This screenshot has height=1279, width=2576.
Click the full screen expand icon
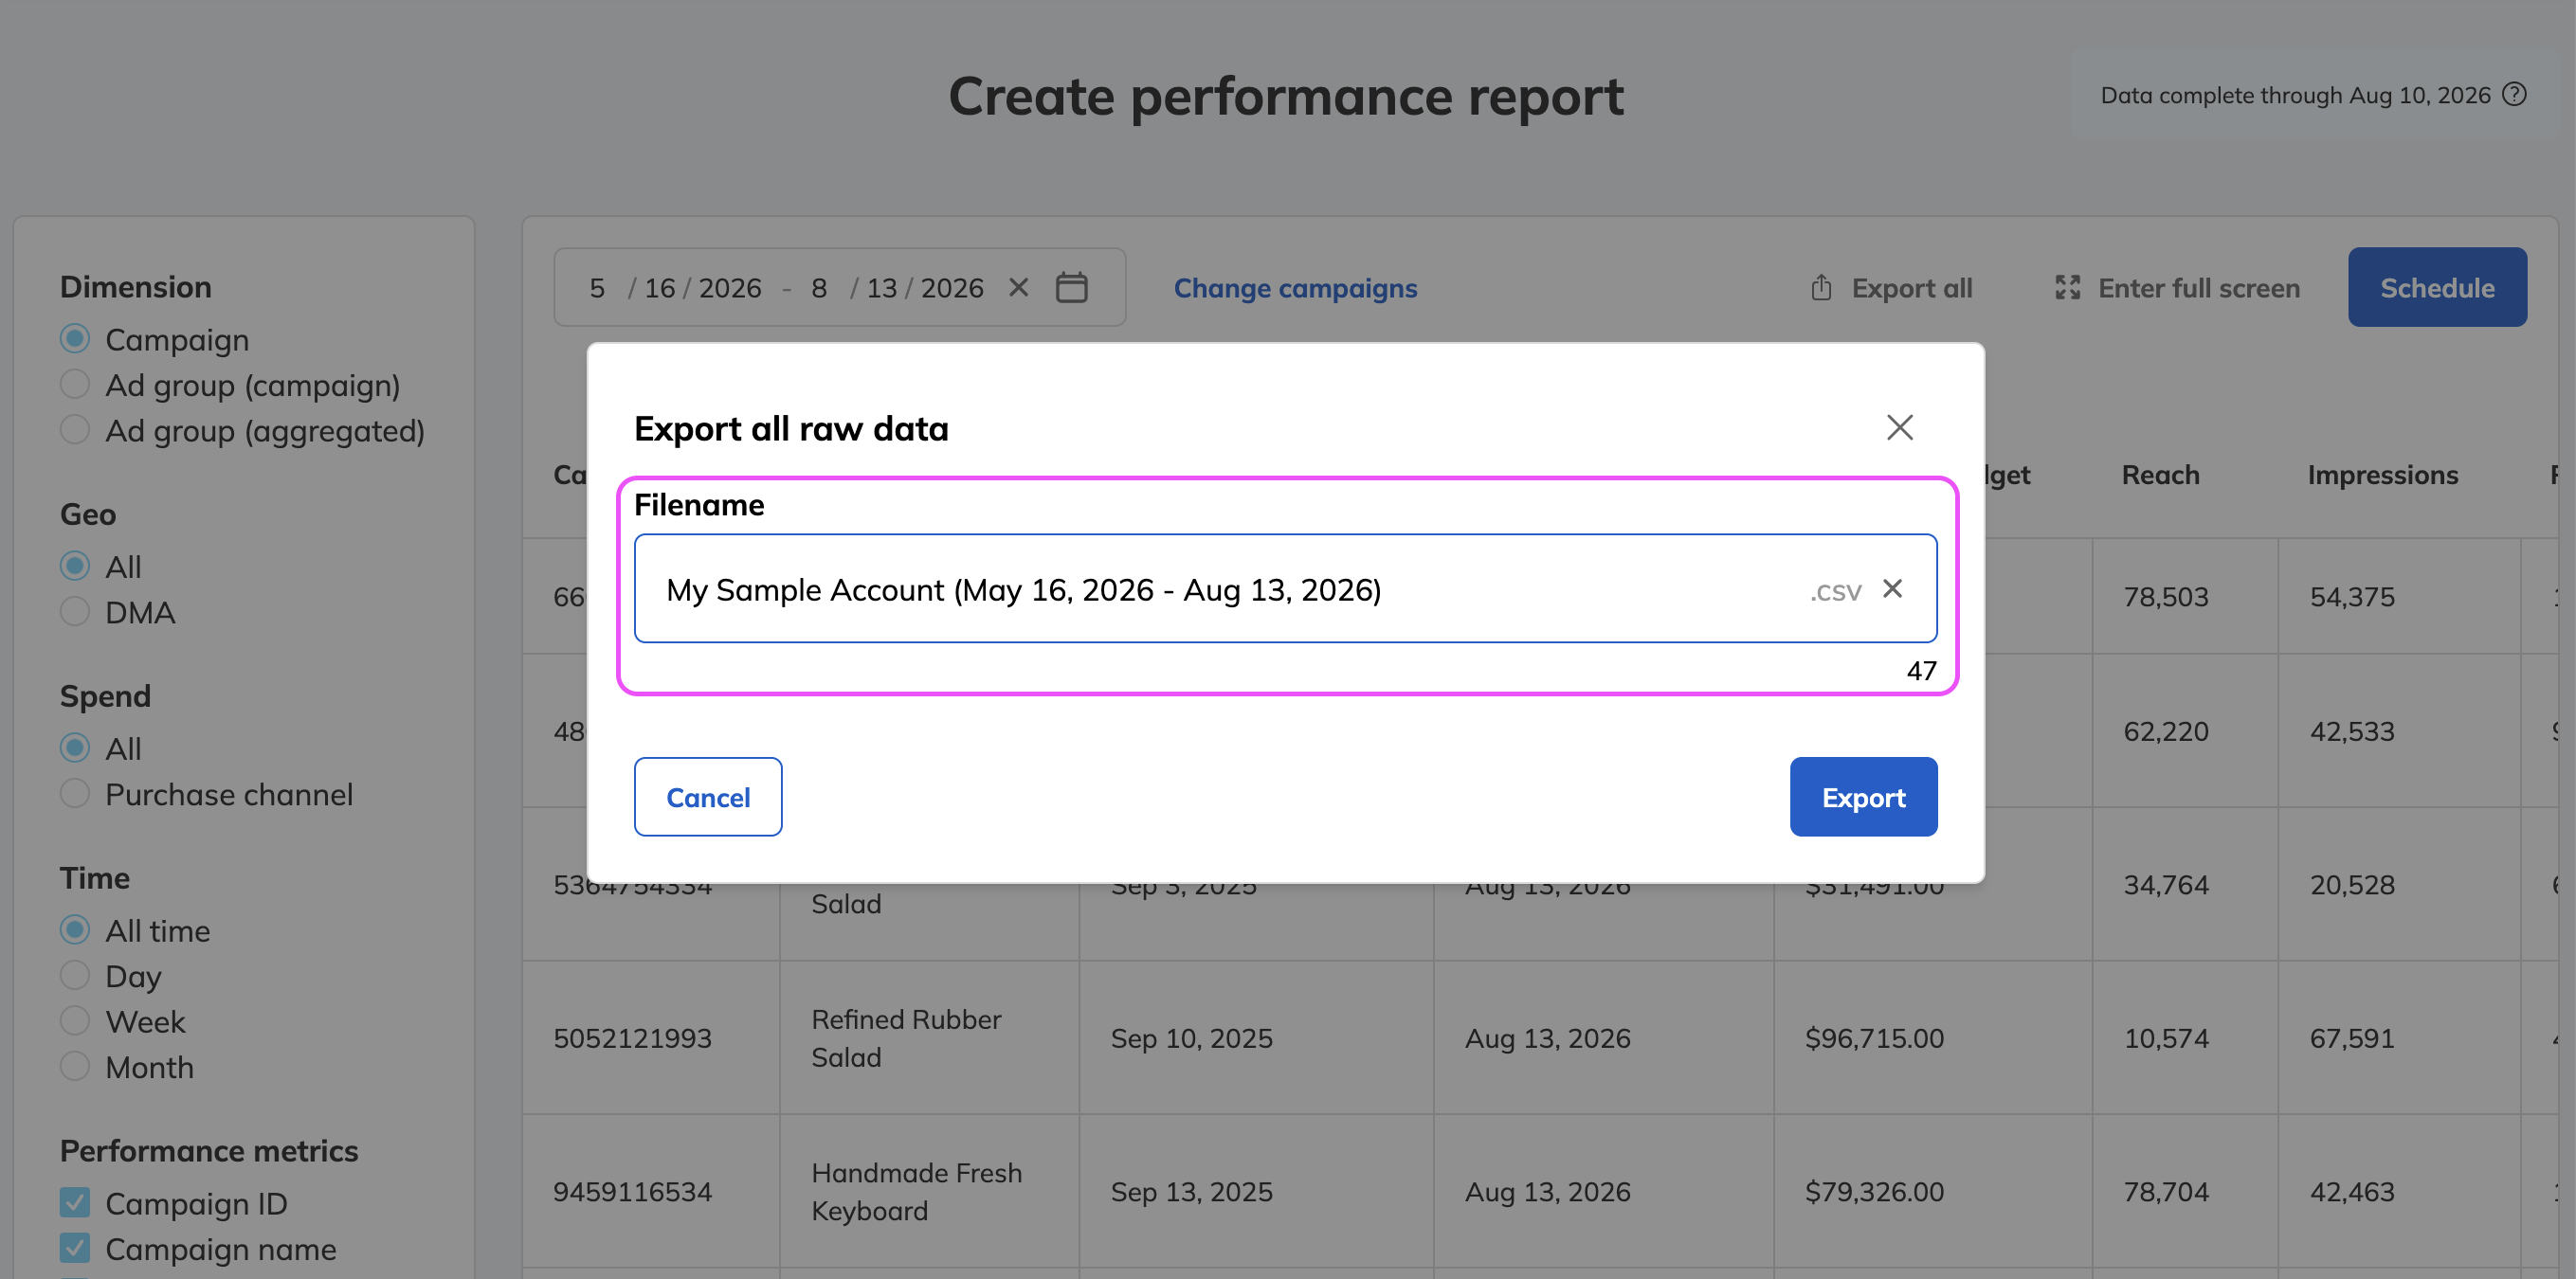point(2067,288)
